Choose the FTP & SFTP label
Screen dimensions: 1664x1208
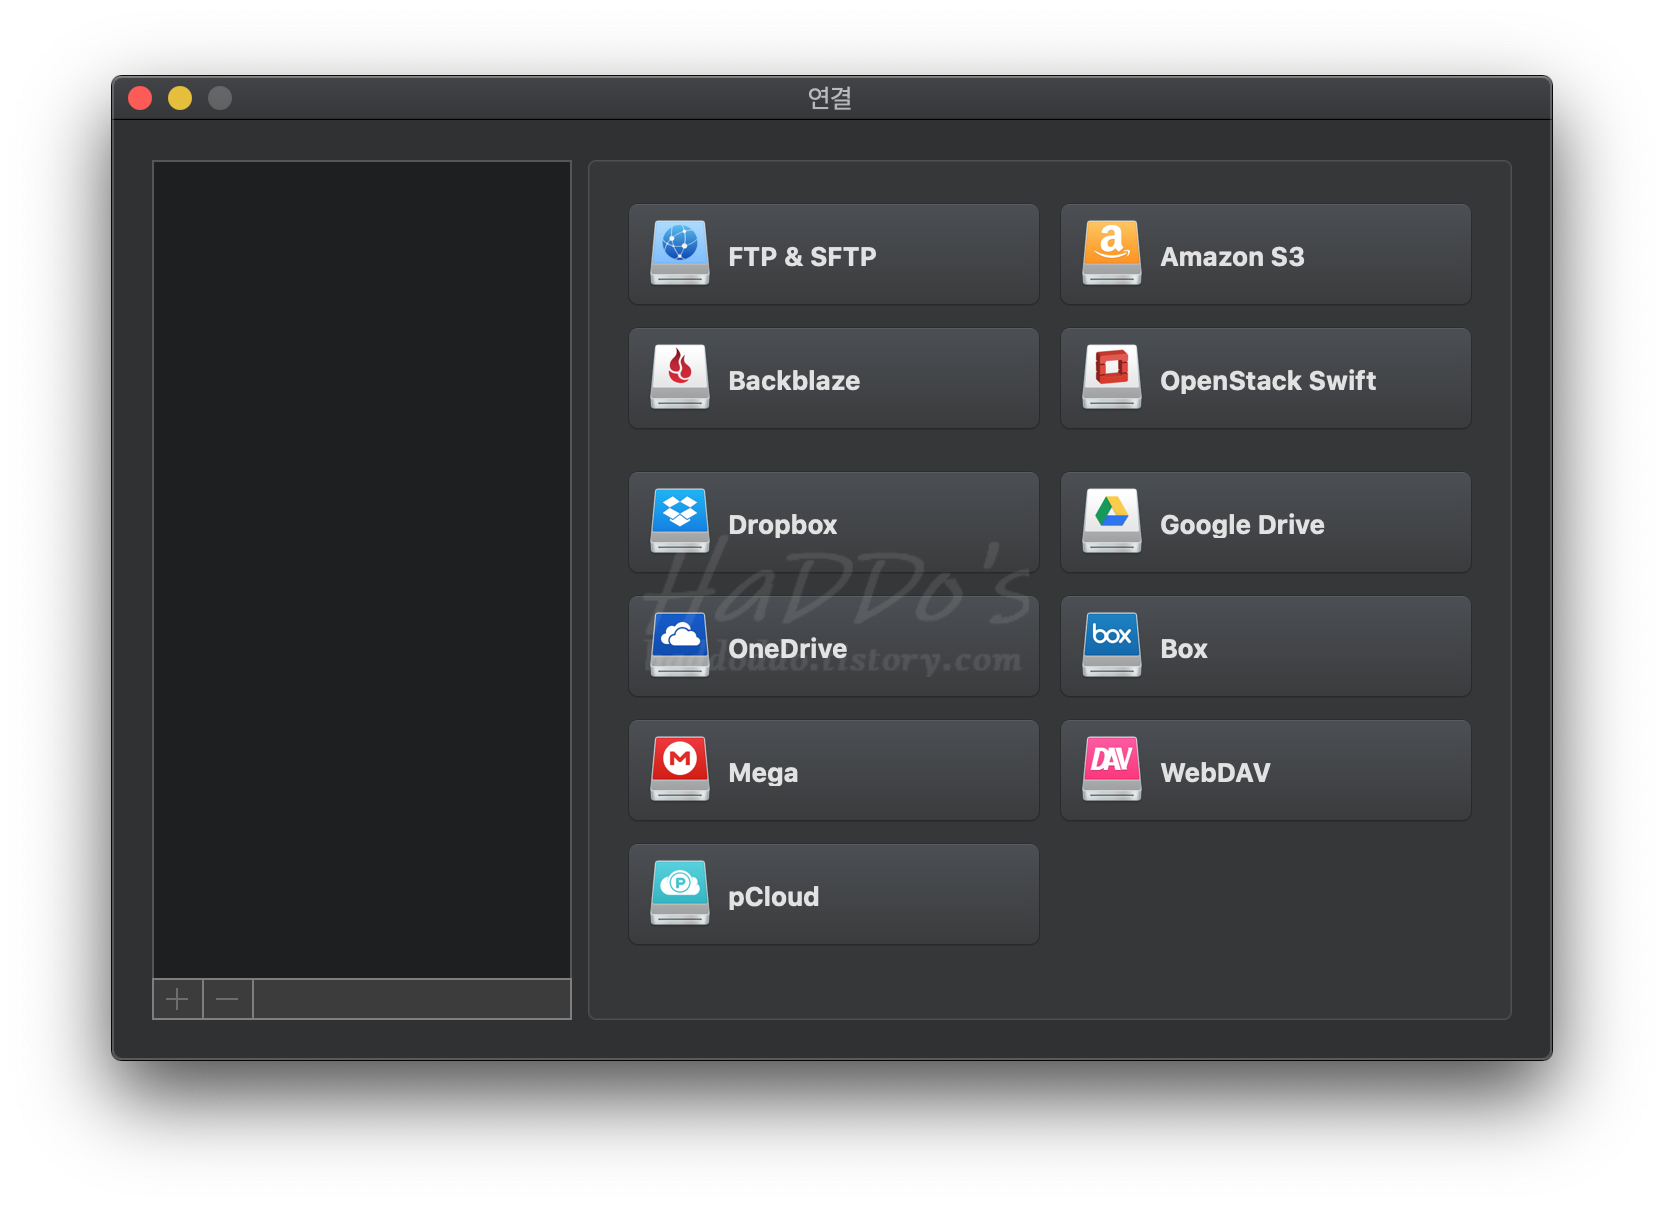(802, 257)
